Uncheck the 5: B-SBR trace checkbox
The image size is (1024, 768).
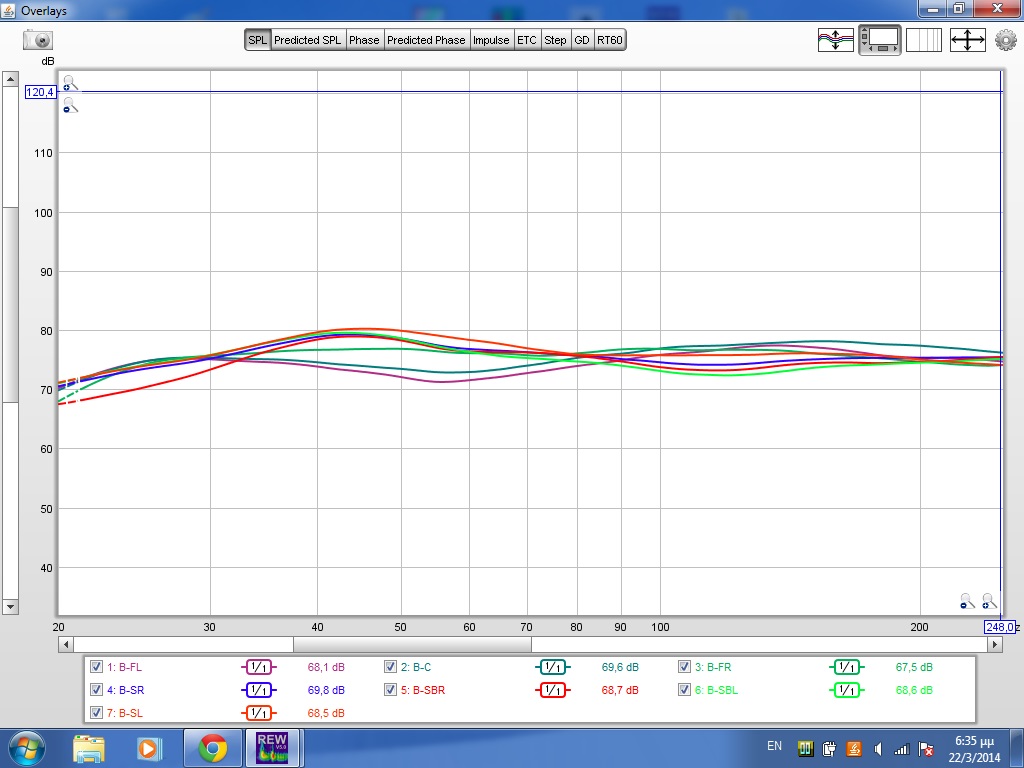pos(390,690)
